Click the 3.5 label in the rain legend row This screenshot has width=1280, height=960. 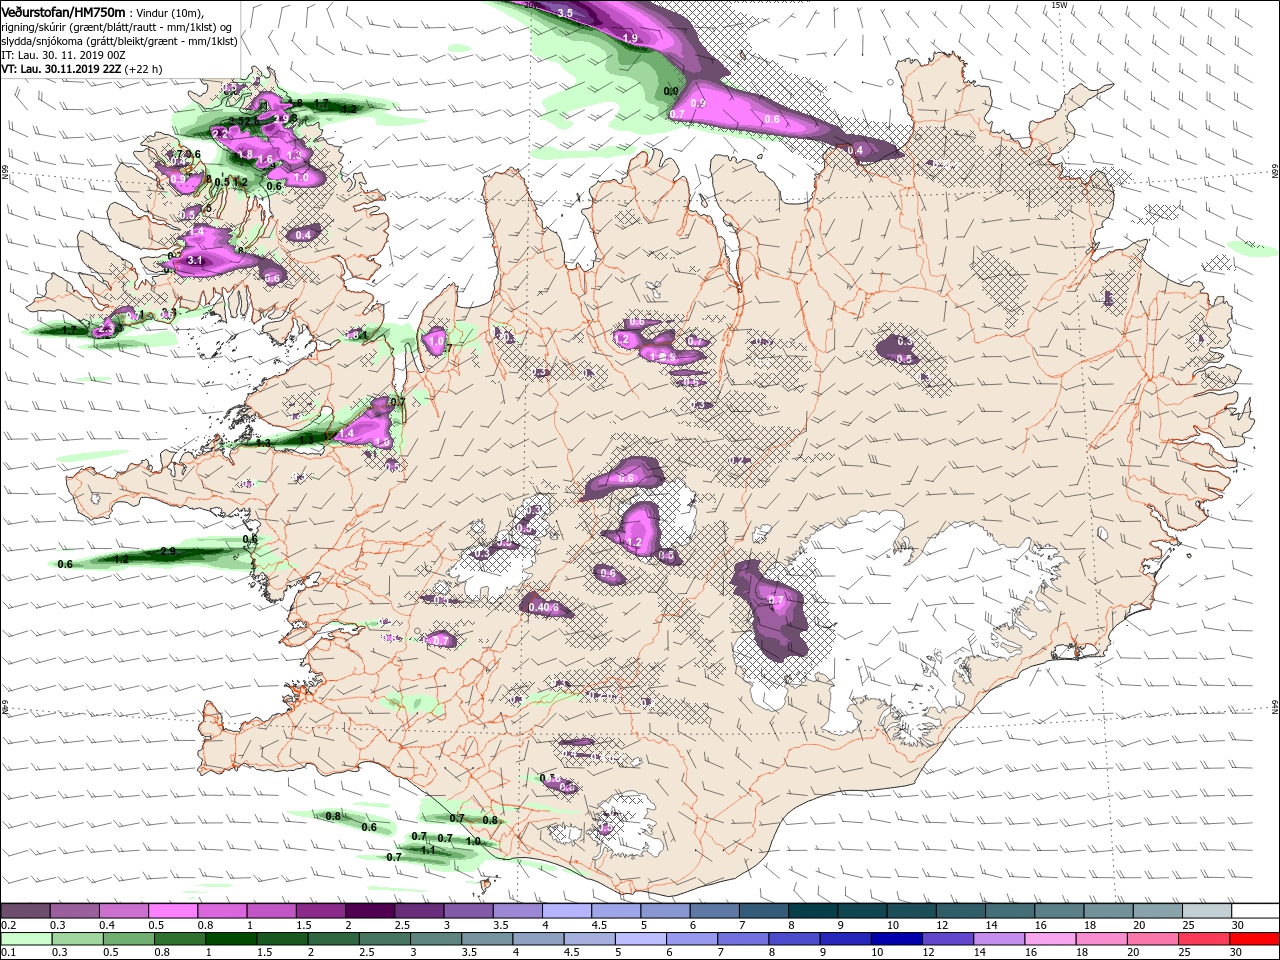(470, 953)
